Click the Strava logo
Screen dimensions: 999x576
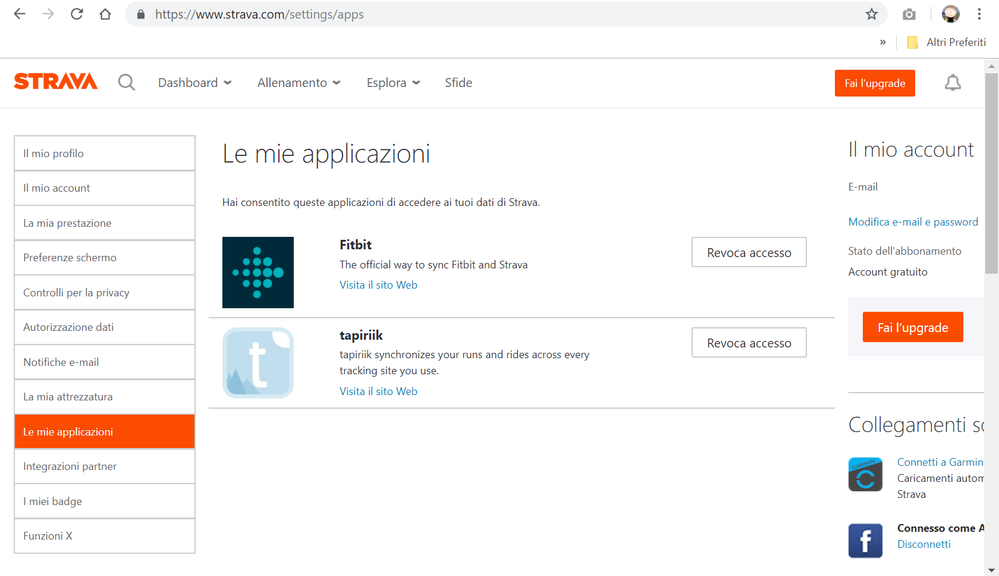tap(55, 82)
